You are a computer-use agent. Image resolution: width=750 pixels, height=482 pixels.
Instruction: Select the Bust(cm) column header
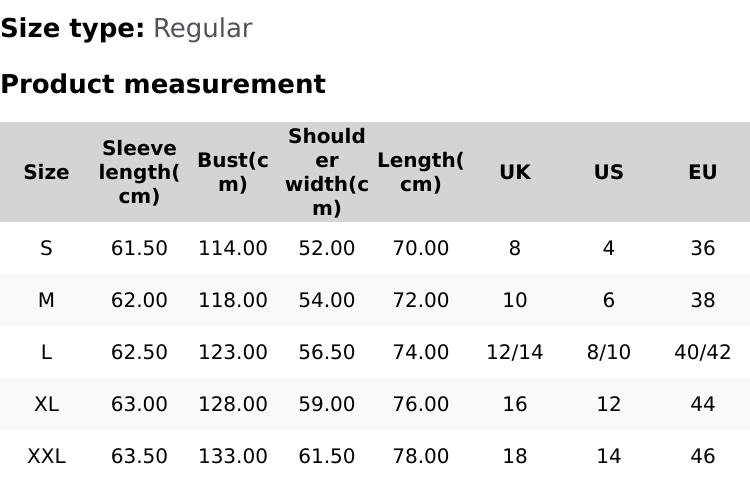click(x=233, y=172)
